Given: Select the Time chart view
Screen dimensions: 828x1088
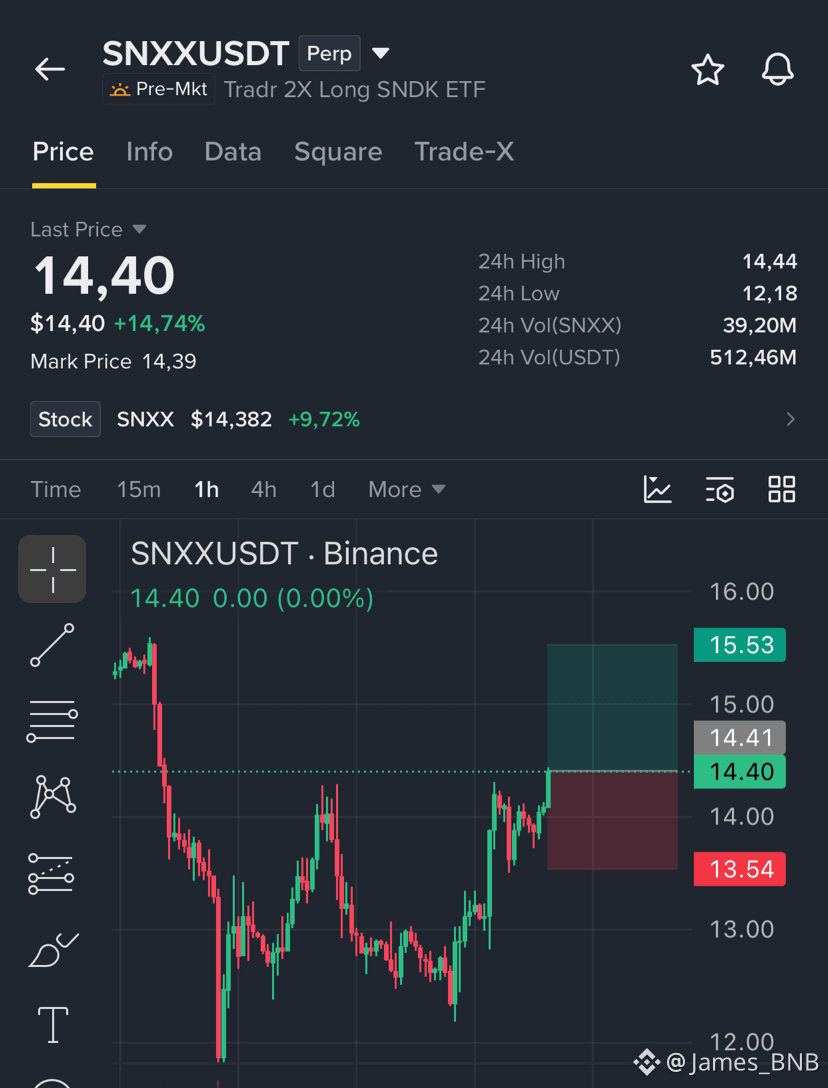Looking at the screenshot, I should click(x=56, y=489).
